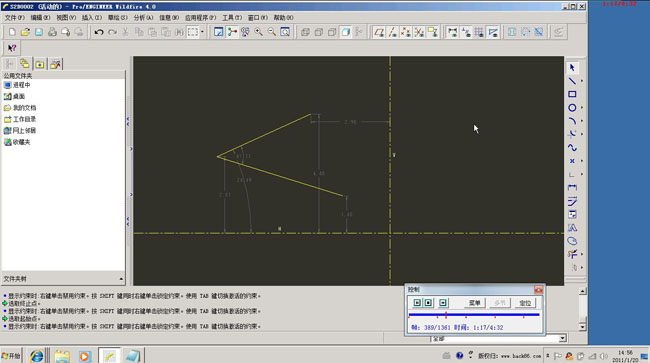Toggle display of sketch constraints
This screenshot has height=363, width=650.
click(x=466, y=32)
